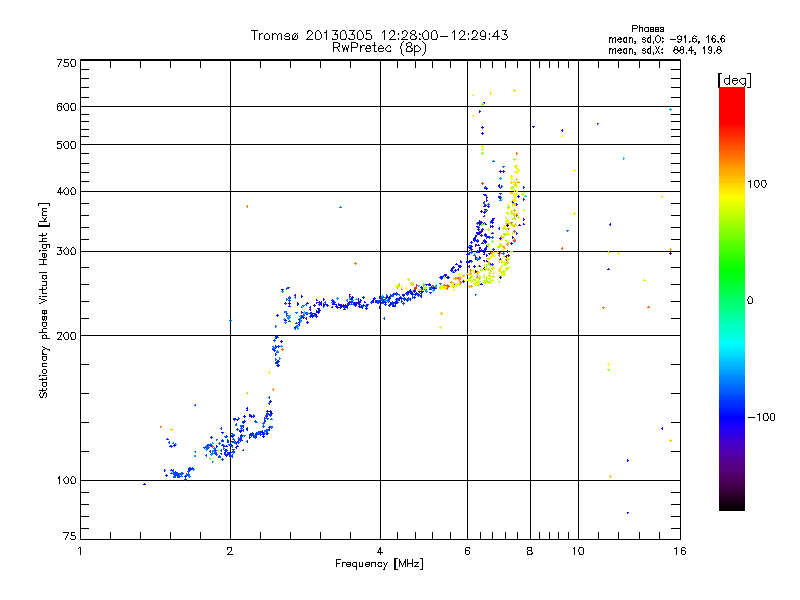Click the x-axis tick label "2"
Viewport: 800px width, 600px height.
pos(230,551)
